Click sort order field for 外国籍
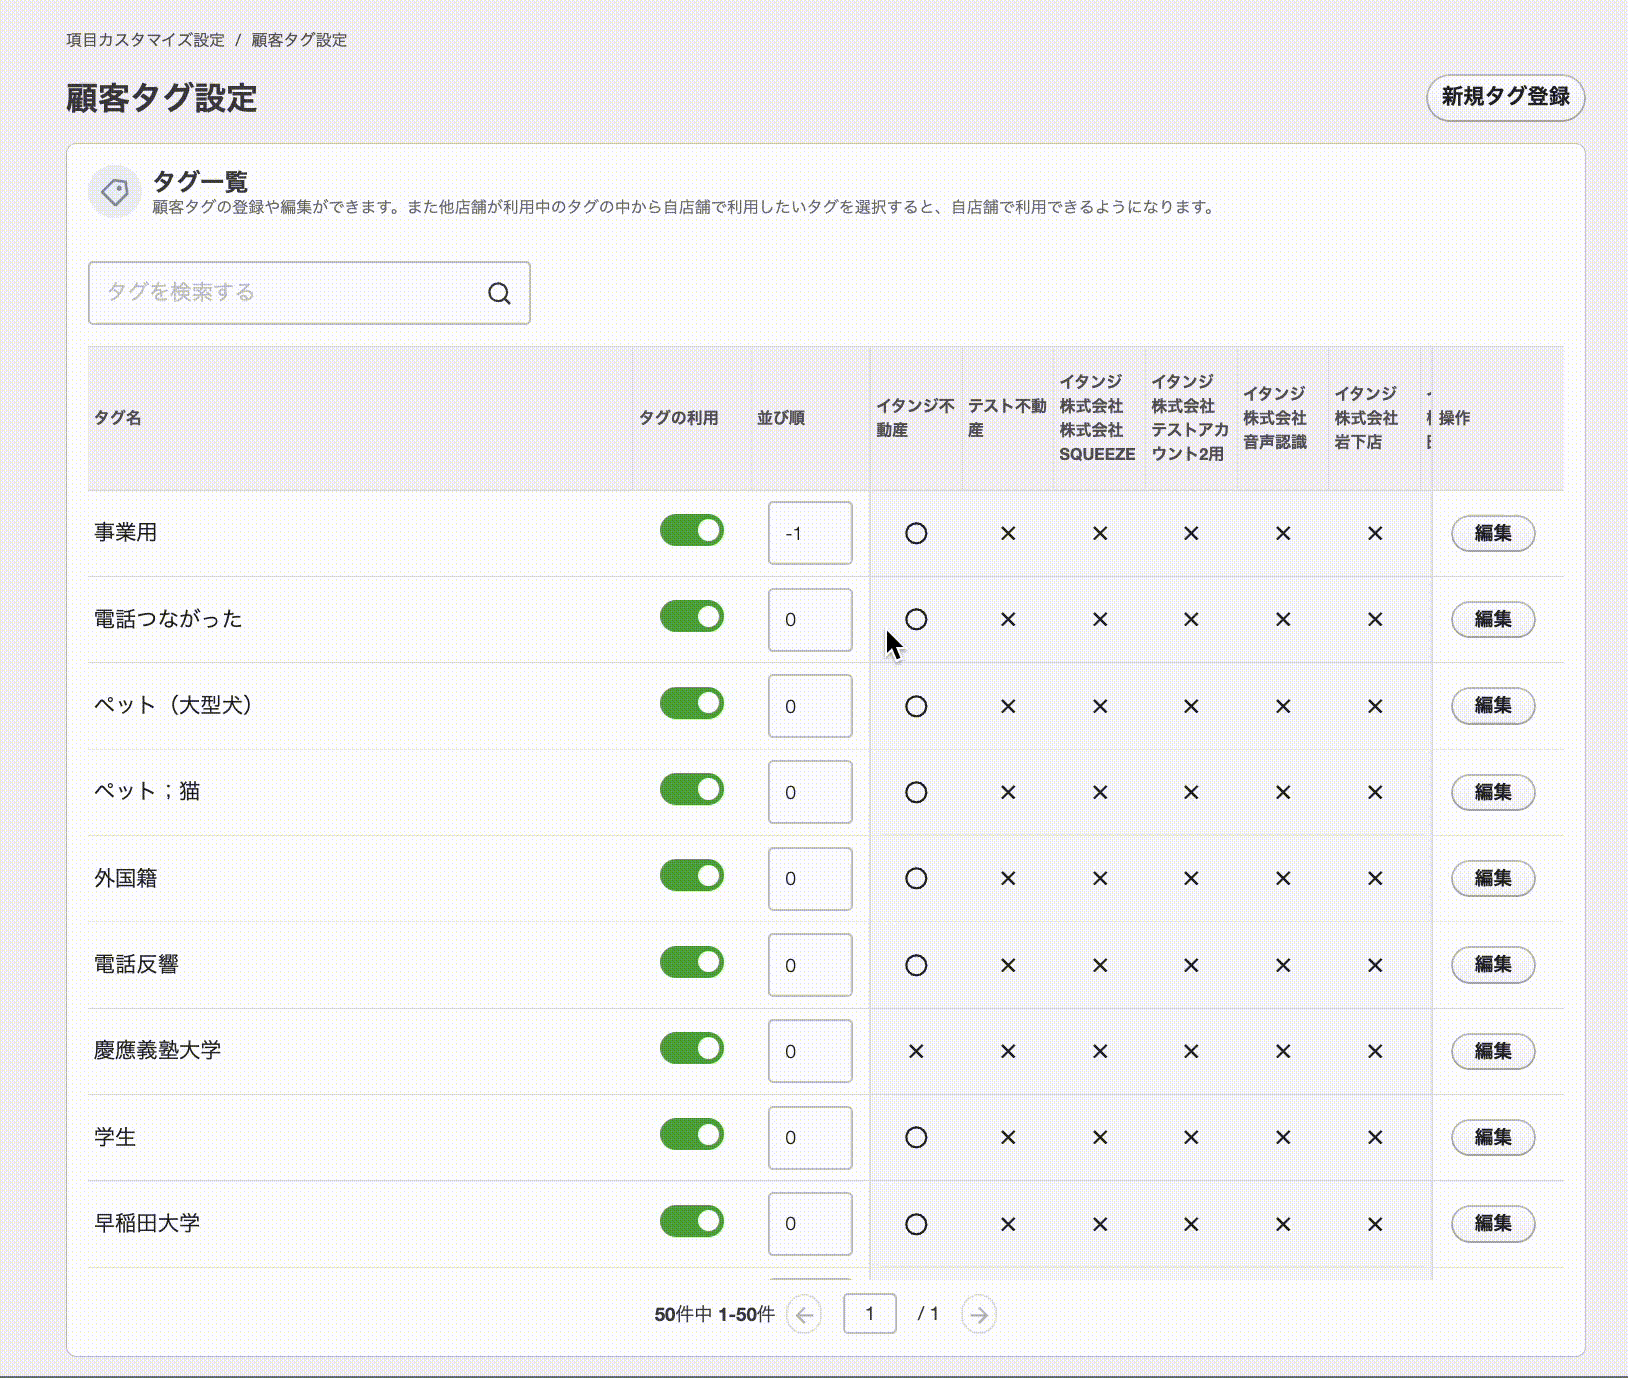 [x=810, y=878]
